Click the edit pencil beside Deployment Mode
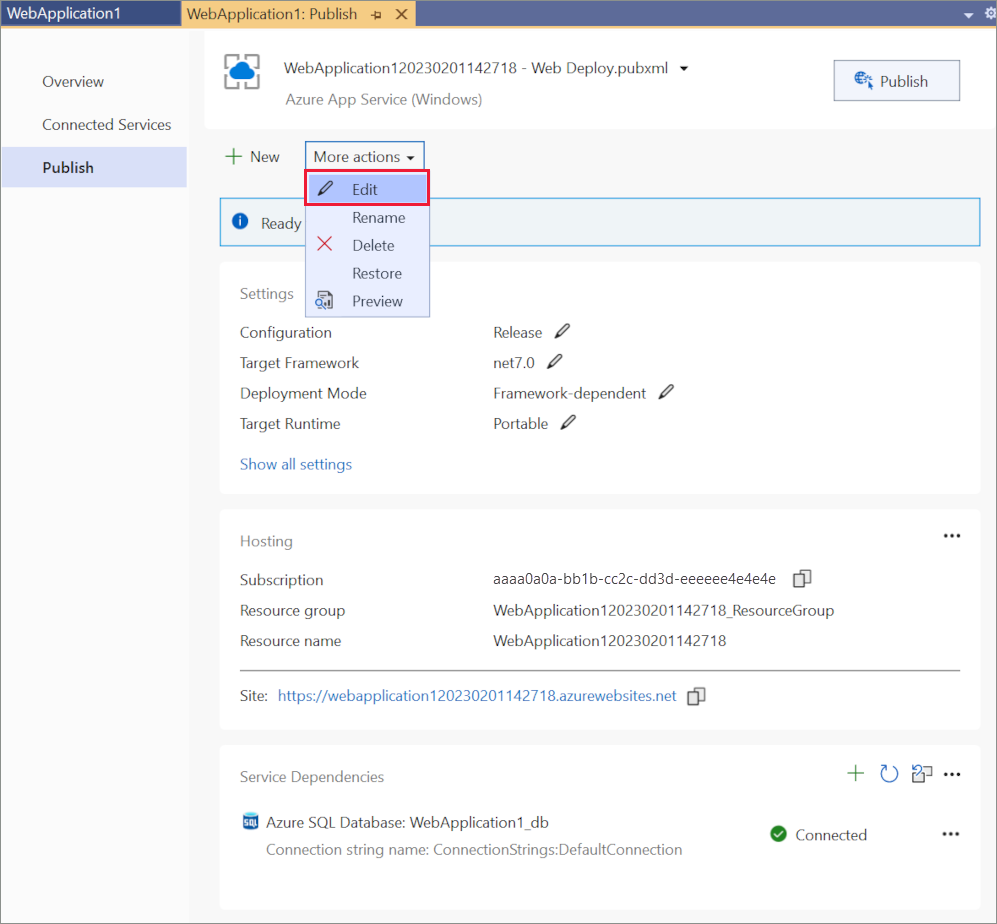Viewport: 997px width, 924px height. [665, 391]
